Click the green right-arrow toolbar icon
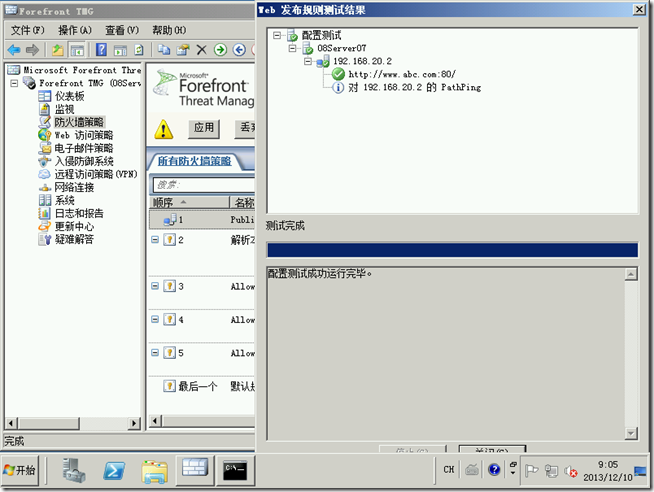Screen dimensions: 654x492 pyautogui.click(x=220, y=50)
